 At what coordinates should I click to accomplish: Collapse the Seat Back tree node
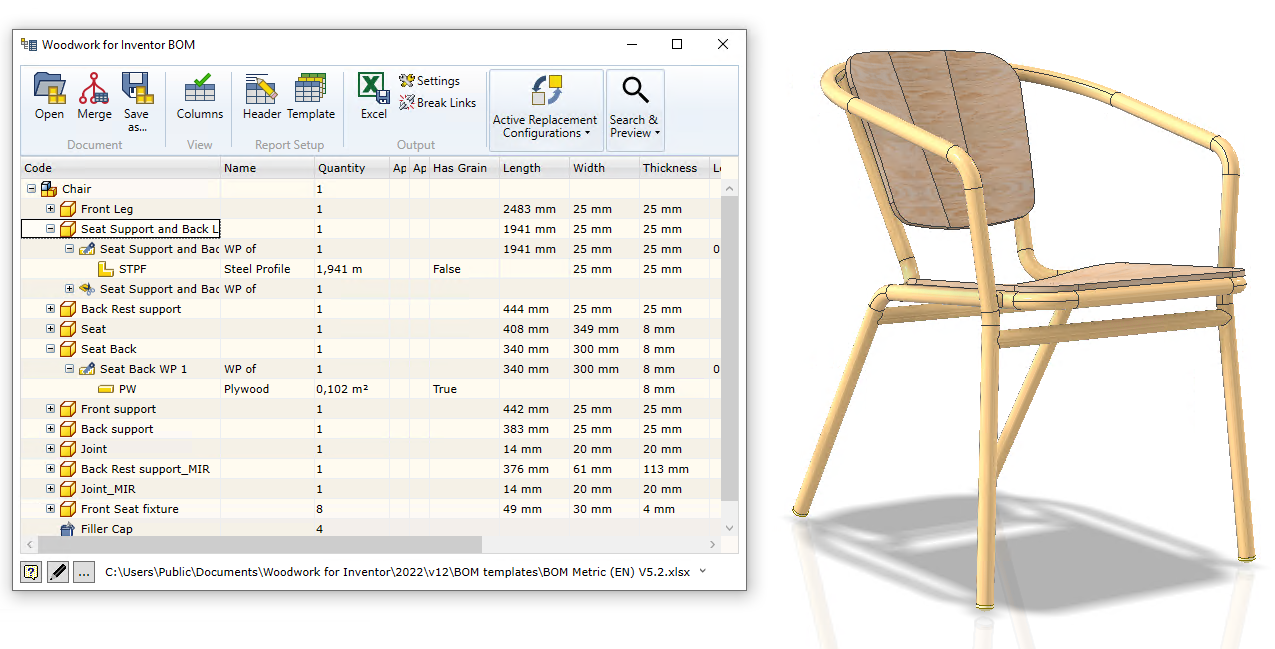51,349
